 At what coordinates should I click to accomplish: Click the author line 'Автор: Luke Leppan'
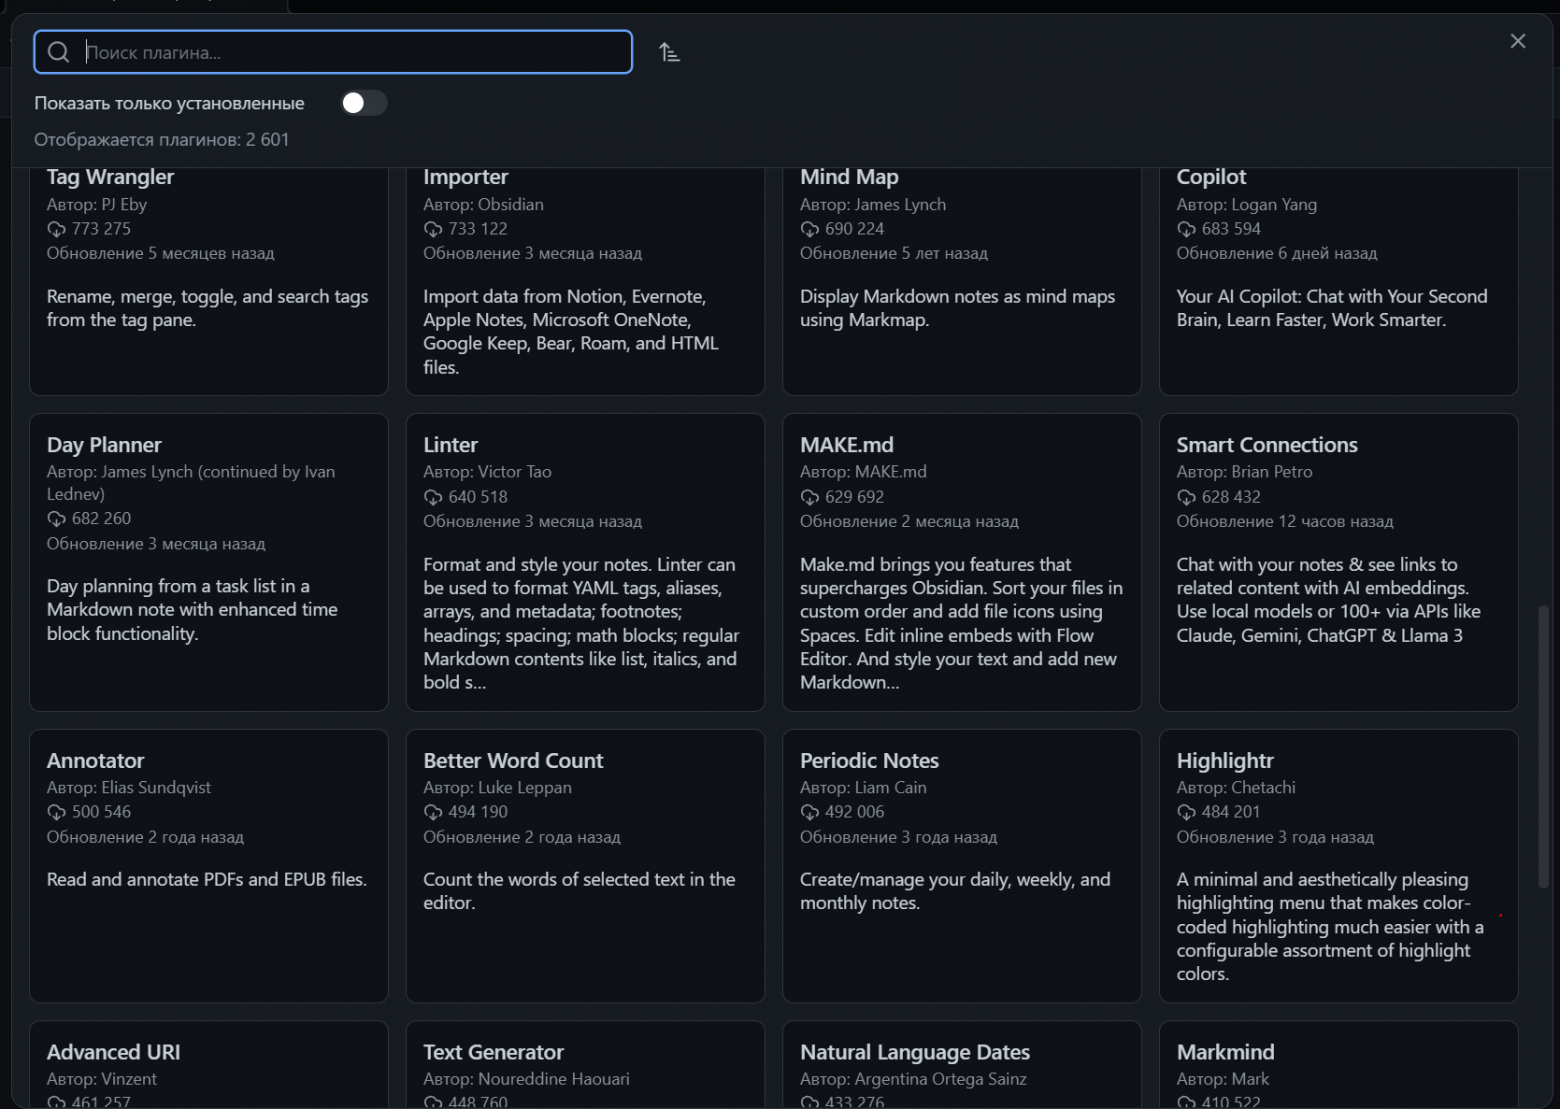(497, 788)
